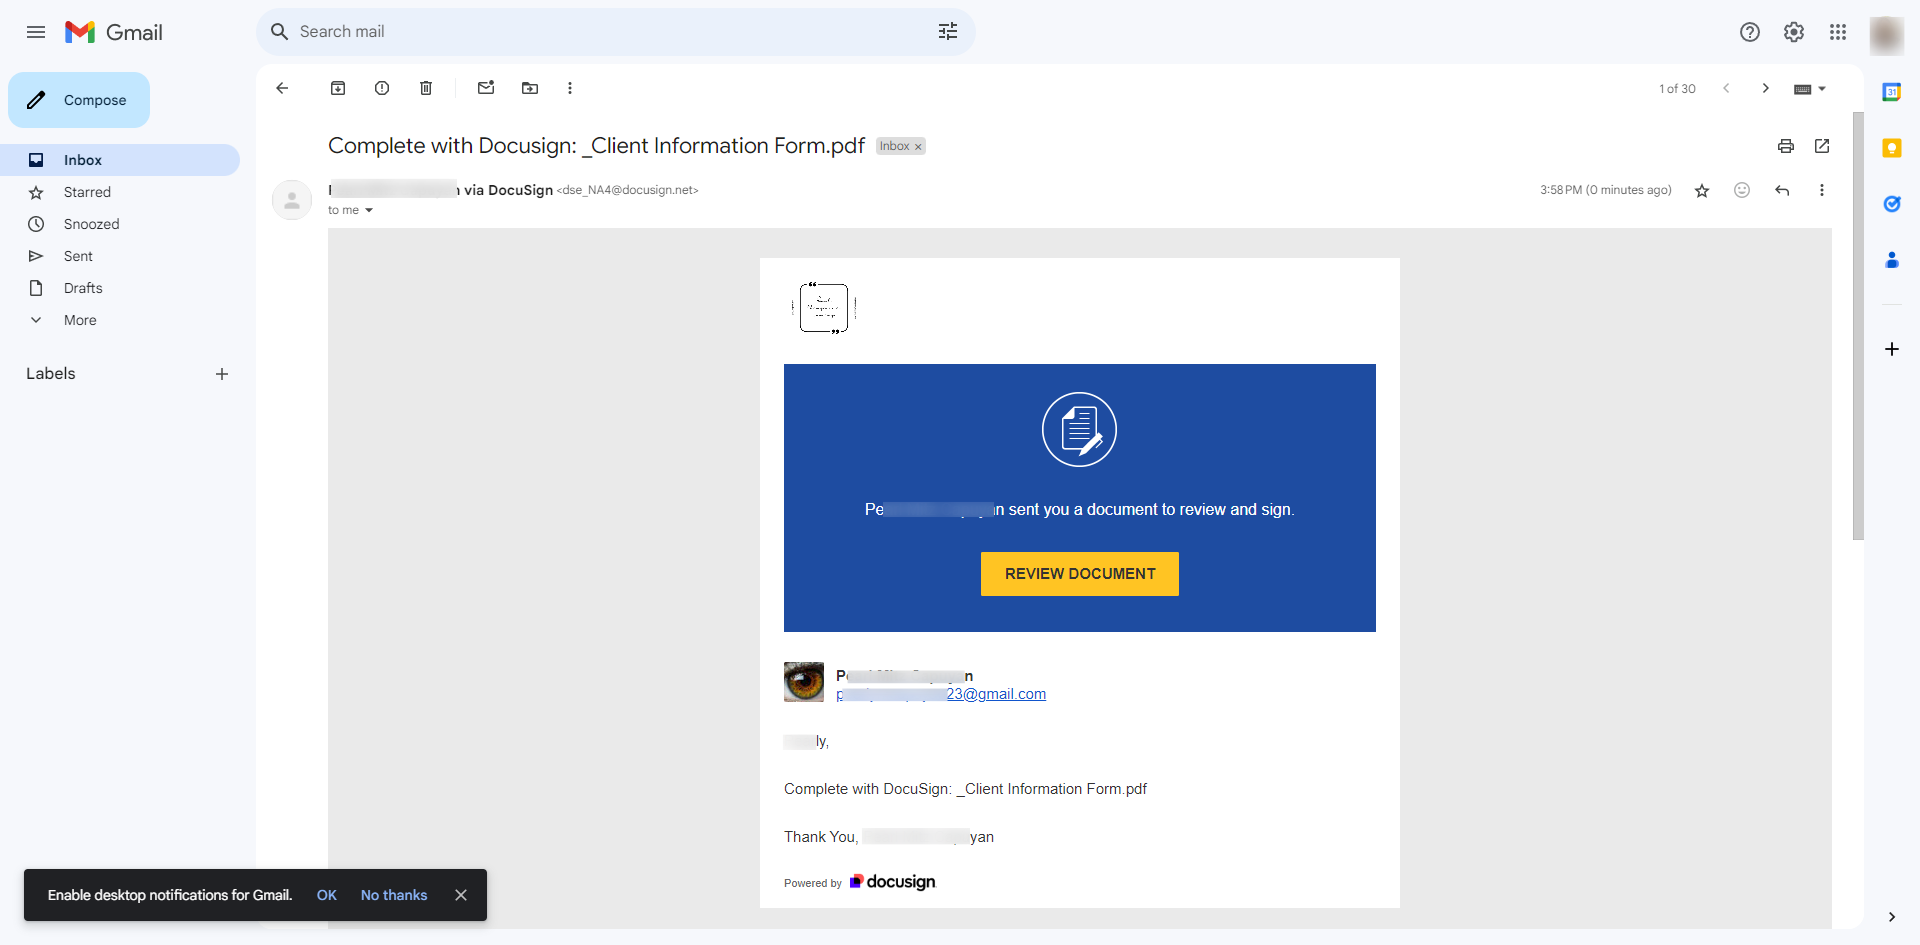1920x945 pixels.
Task: Decline notifications with No thanks
Action: [394, 895]
